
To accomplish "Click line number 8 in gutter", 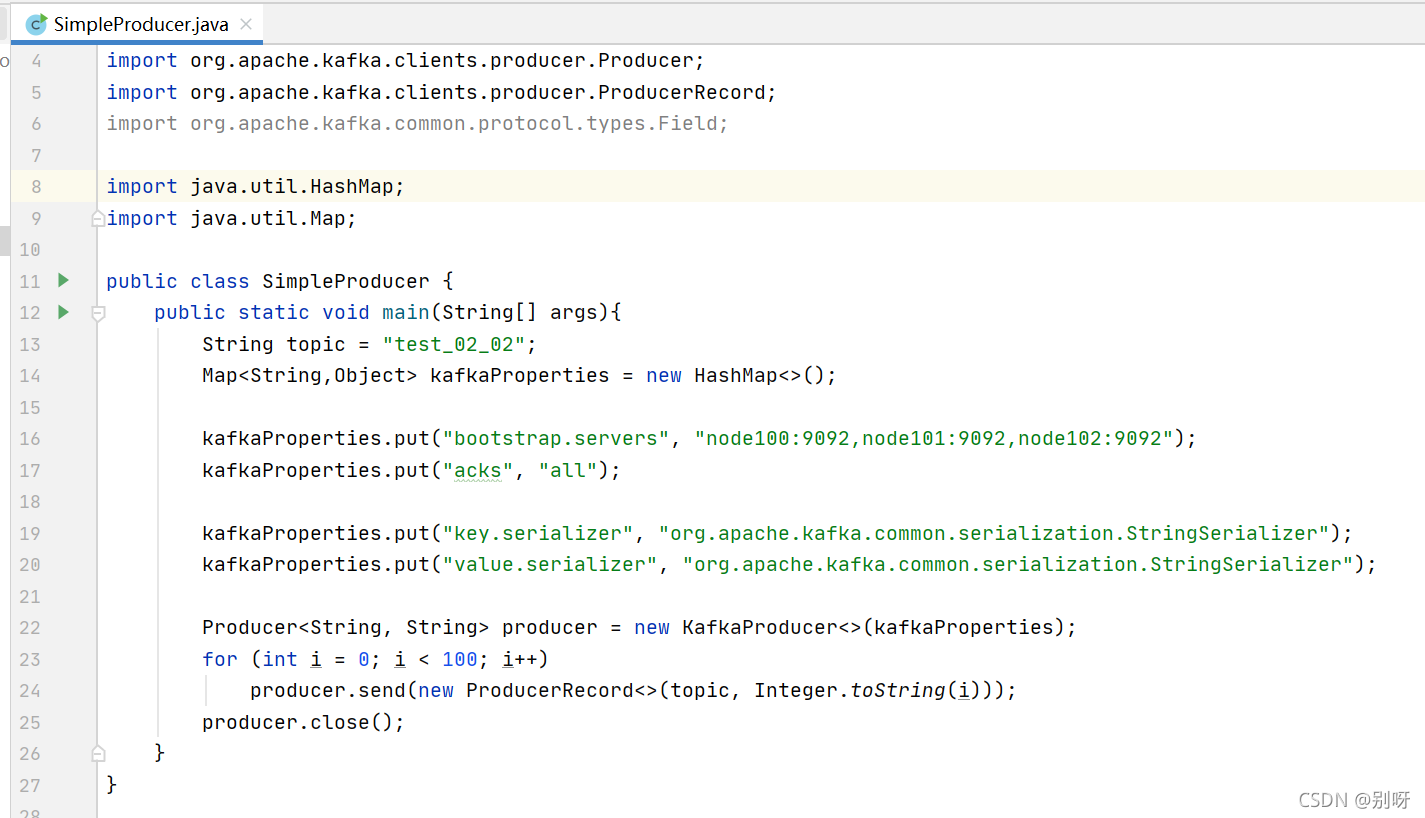I will [36, 186].
